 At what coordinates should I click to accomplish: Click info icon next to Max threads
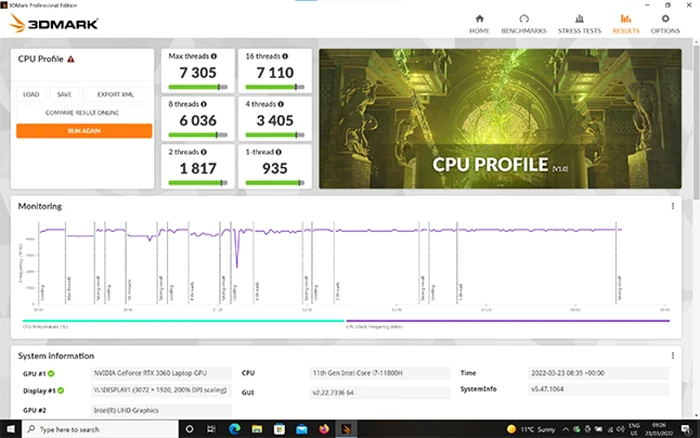click(214, 56)
